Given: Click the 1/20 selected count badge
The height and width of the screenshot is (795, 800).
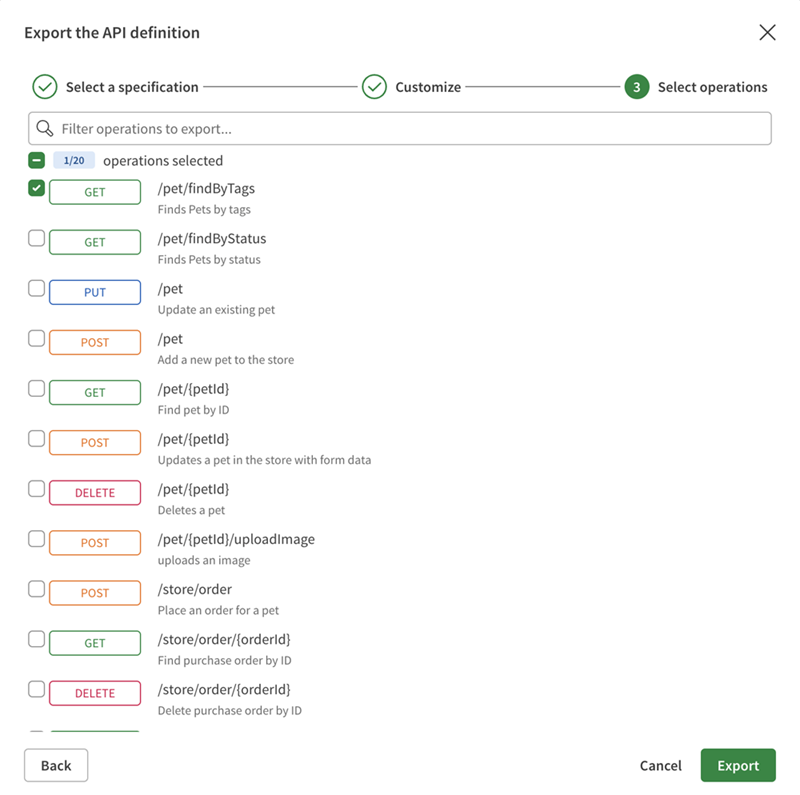Looking at the screenshot, I should tap(74, 160).
